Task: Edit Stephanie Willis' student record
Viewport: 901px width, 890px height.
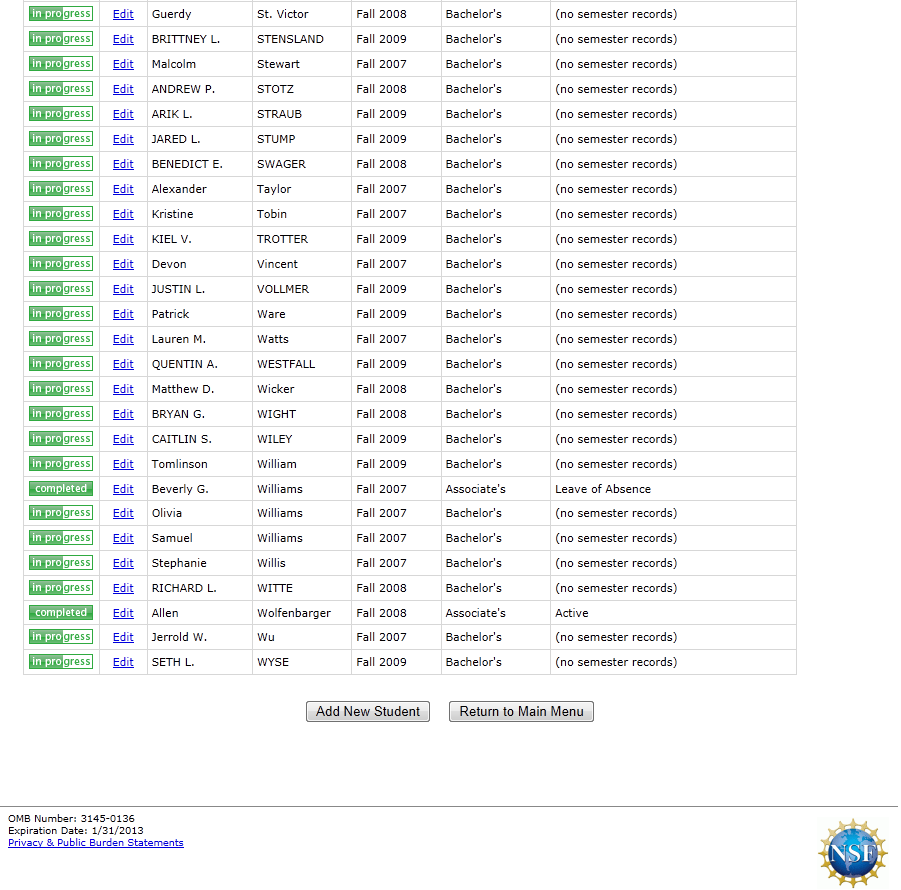Action: tap(123, 563)
